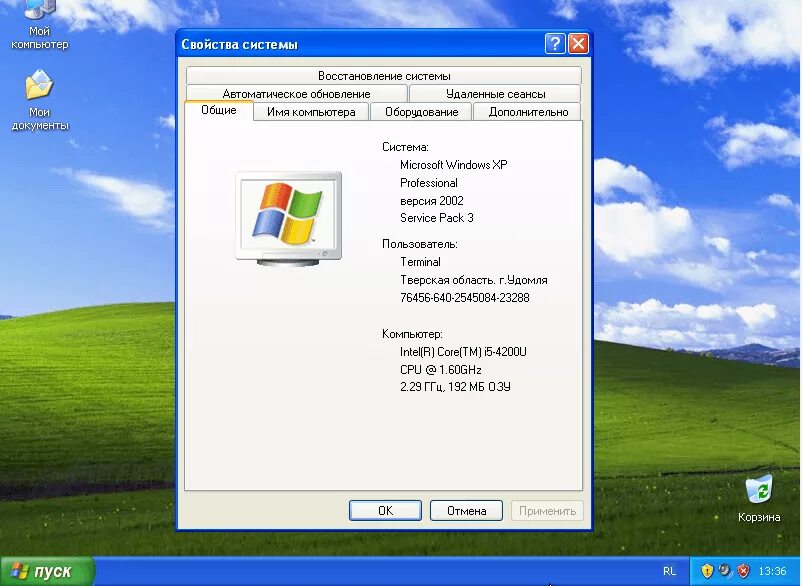Click yellow security shield tray icon
802x586 pixels.
[x=707, y=571]
